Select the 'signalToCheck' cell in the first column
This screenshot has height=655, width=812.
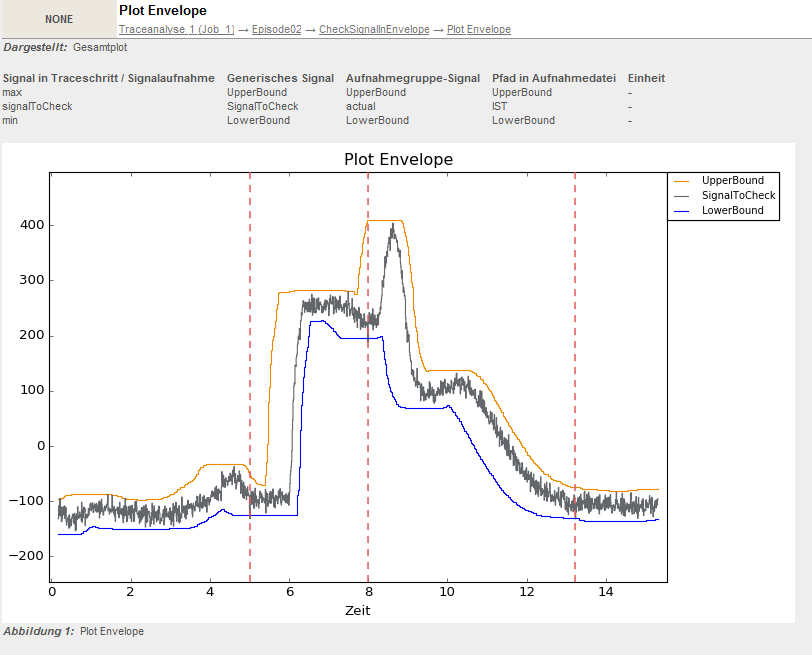pos(37,106)
